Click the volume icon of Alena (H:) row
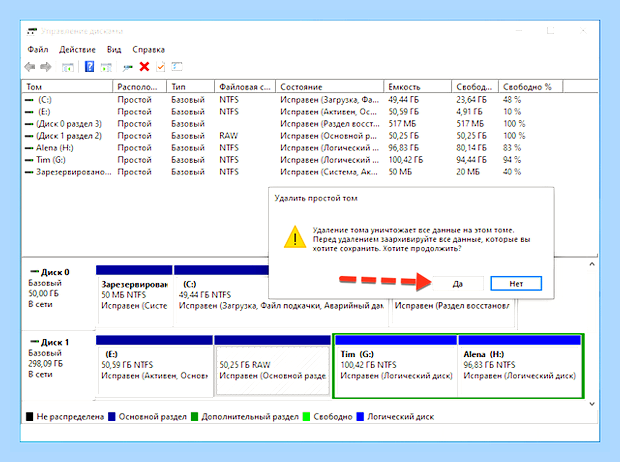The width and height of the screenshot is (620, 462). [29, 148]
